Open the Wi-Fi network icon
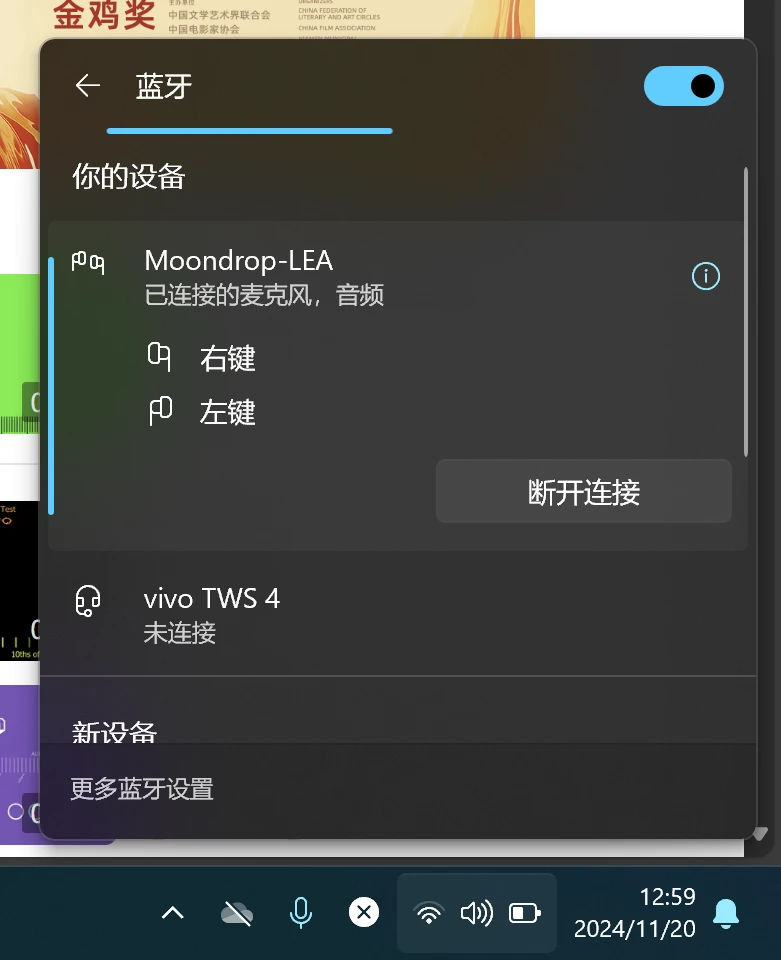 [x=429, y=913]
